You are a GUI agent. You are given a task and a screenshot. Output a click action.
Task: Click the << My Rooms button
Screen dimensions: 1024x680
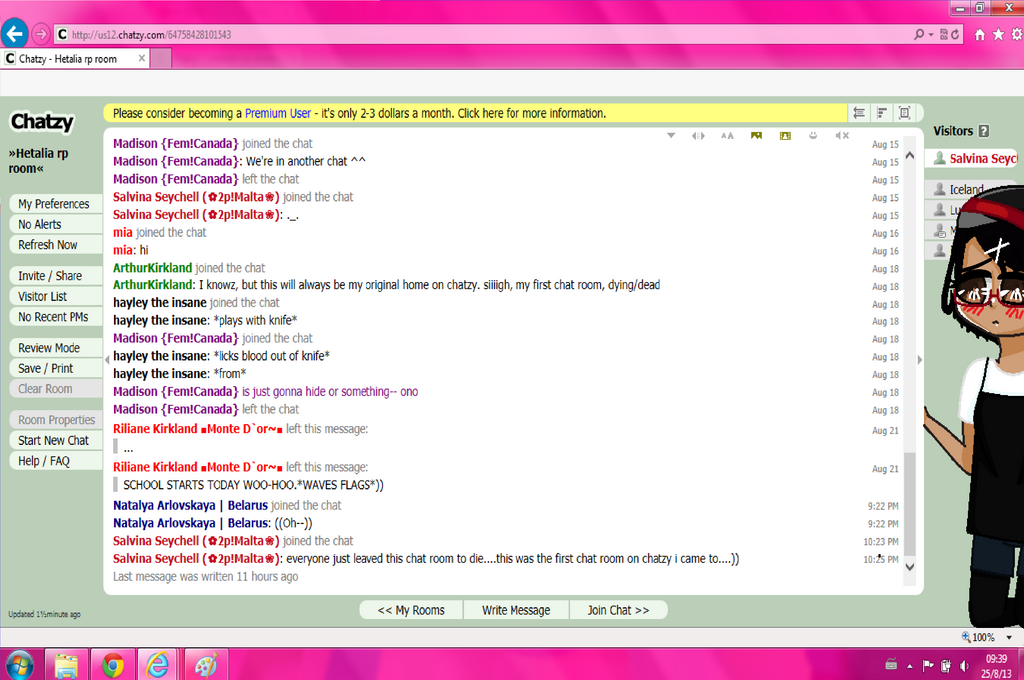pyautogui.click(x=411, y=610)
